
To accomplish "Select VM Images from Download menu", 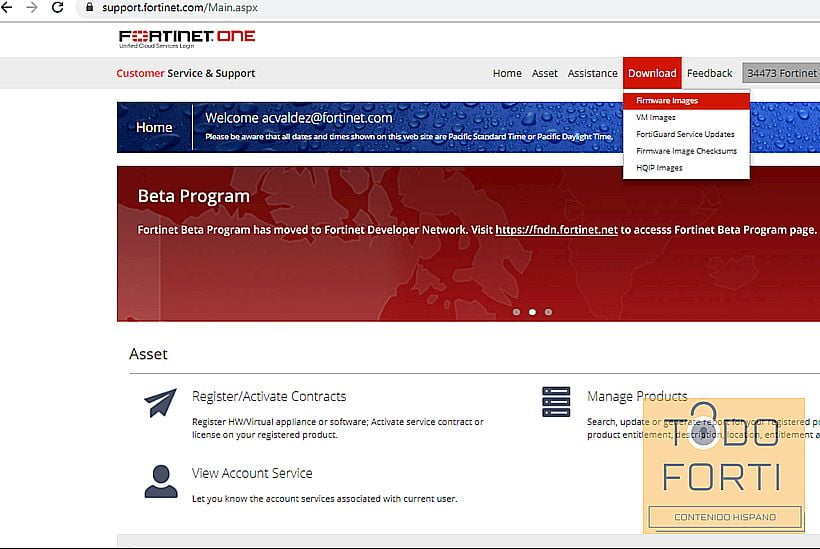I will pos(686,117).
